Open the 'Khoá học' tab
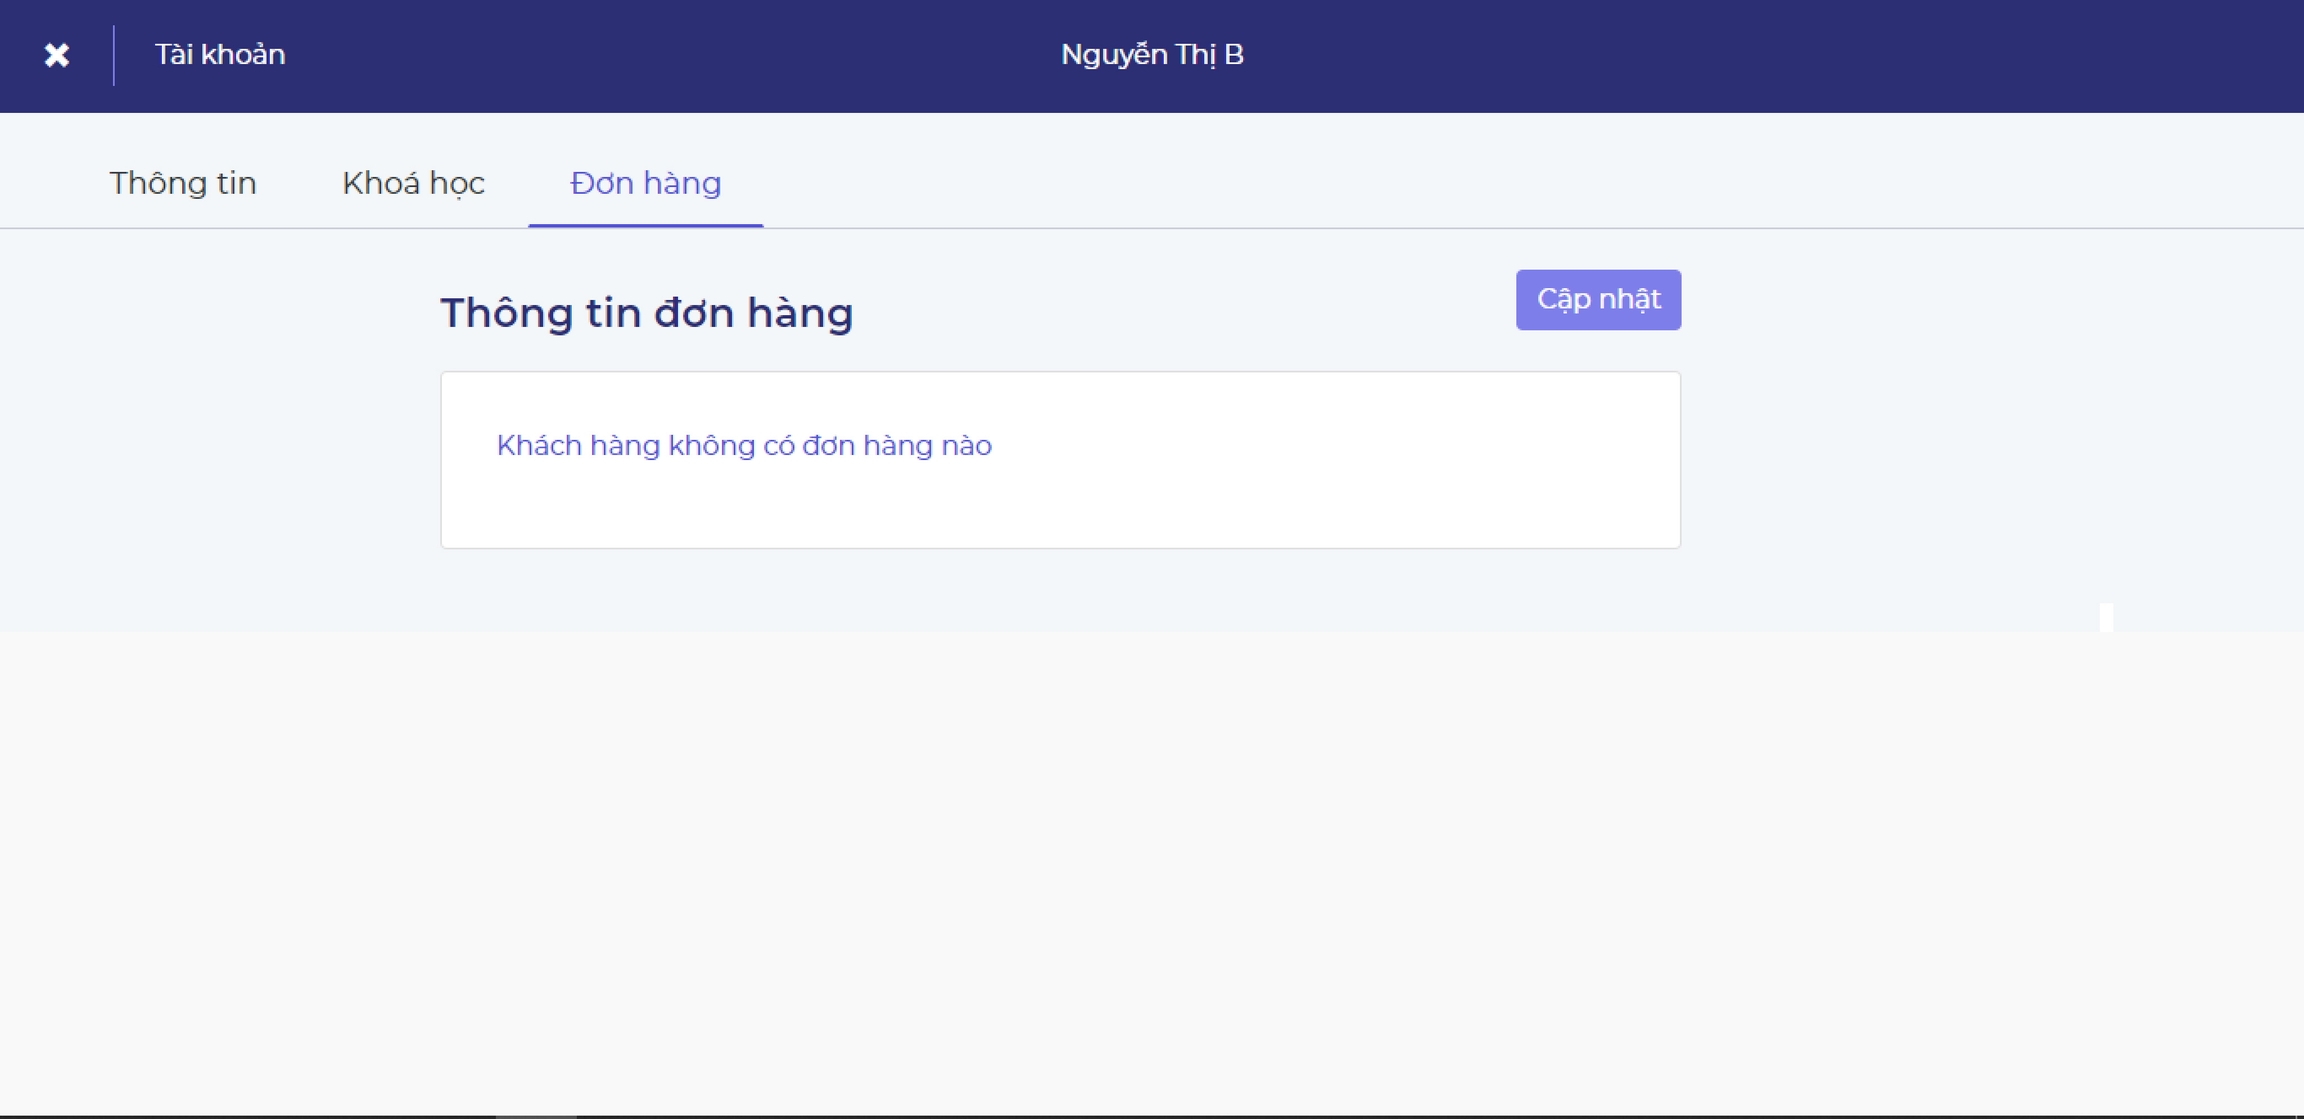Image resolution: width=2304 pixels, height=1119 pixels. [x=413, y=183]
